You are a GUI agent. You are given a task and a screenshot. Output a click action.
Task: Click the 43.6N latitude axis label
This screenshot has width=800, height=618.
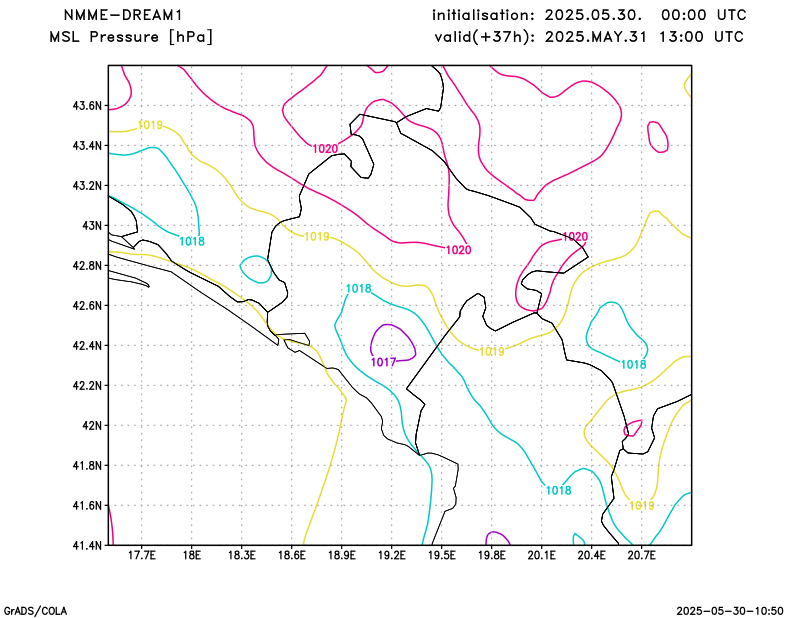tap(87, 106)
